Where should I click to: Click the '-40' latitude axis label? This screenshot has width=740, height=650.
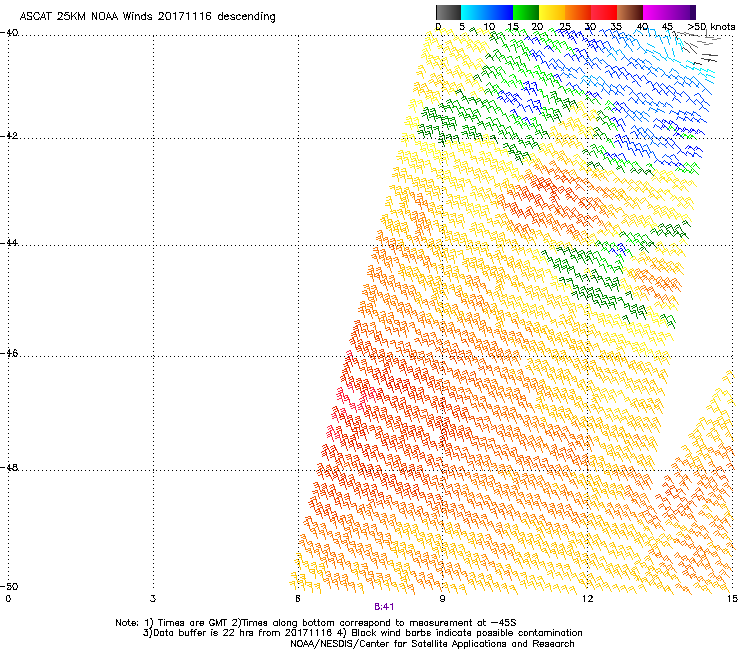click(x=9, y=33)
